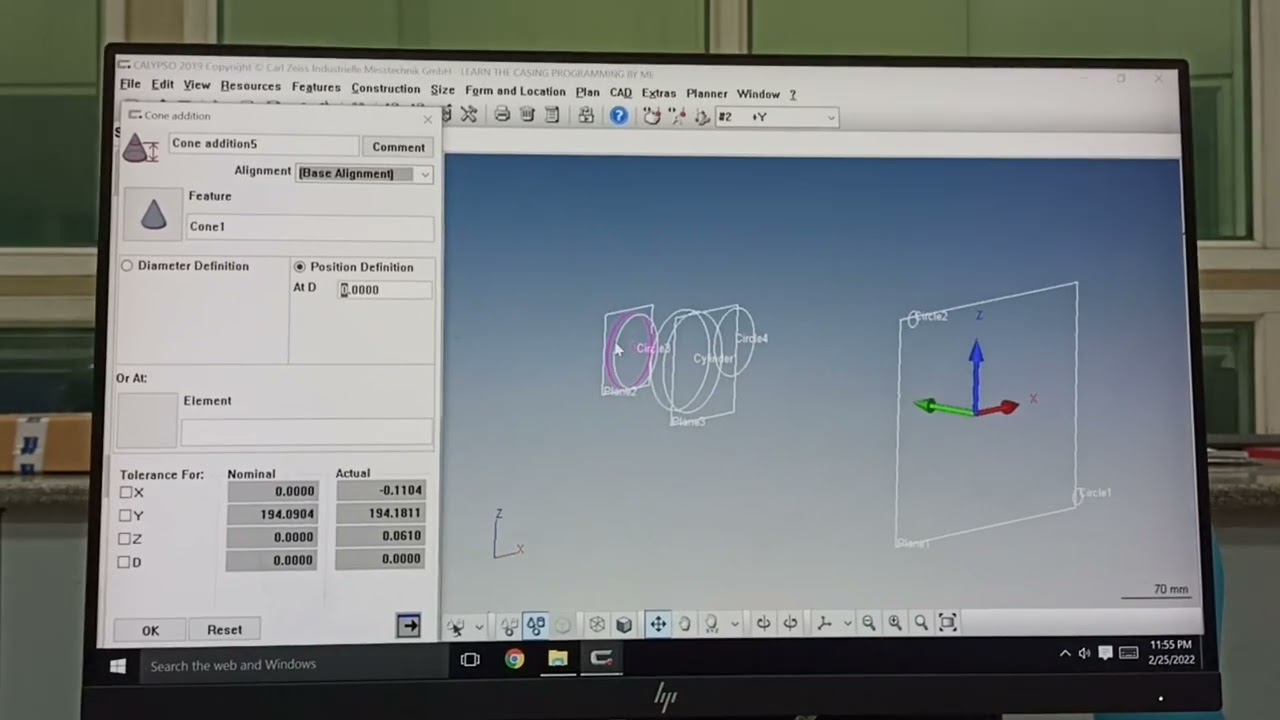Click the OK button
Screen dimensions: 1280x720
coord(150,630)
